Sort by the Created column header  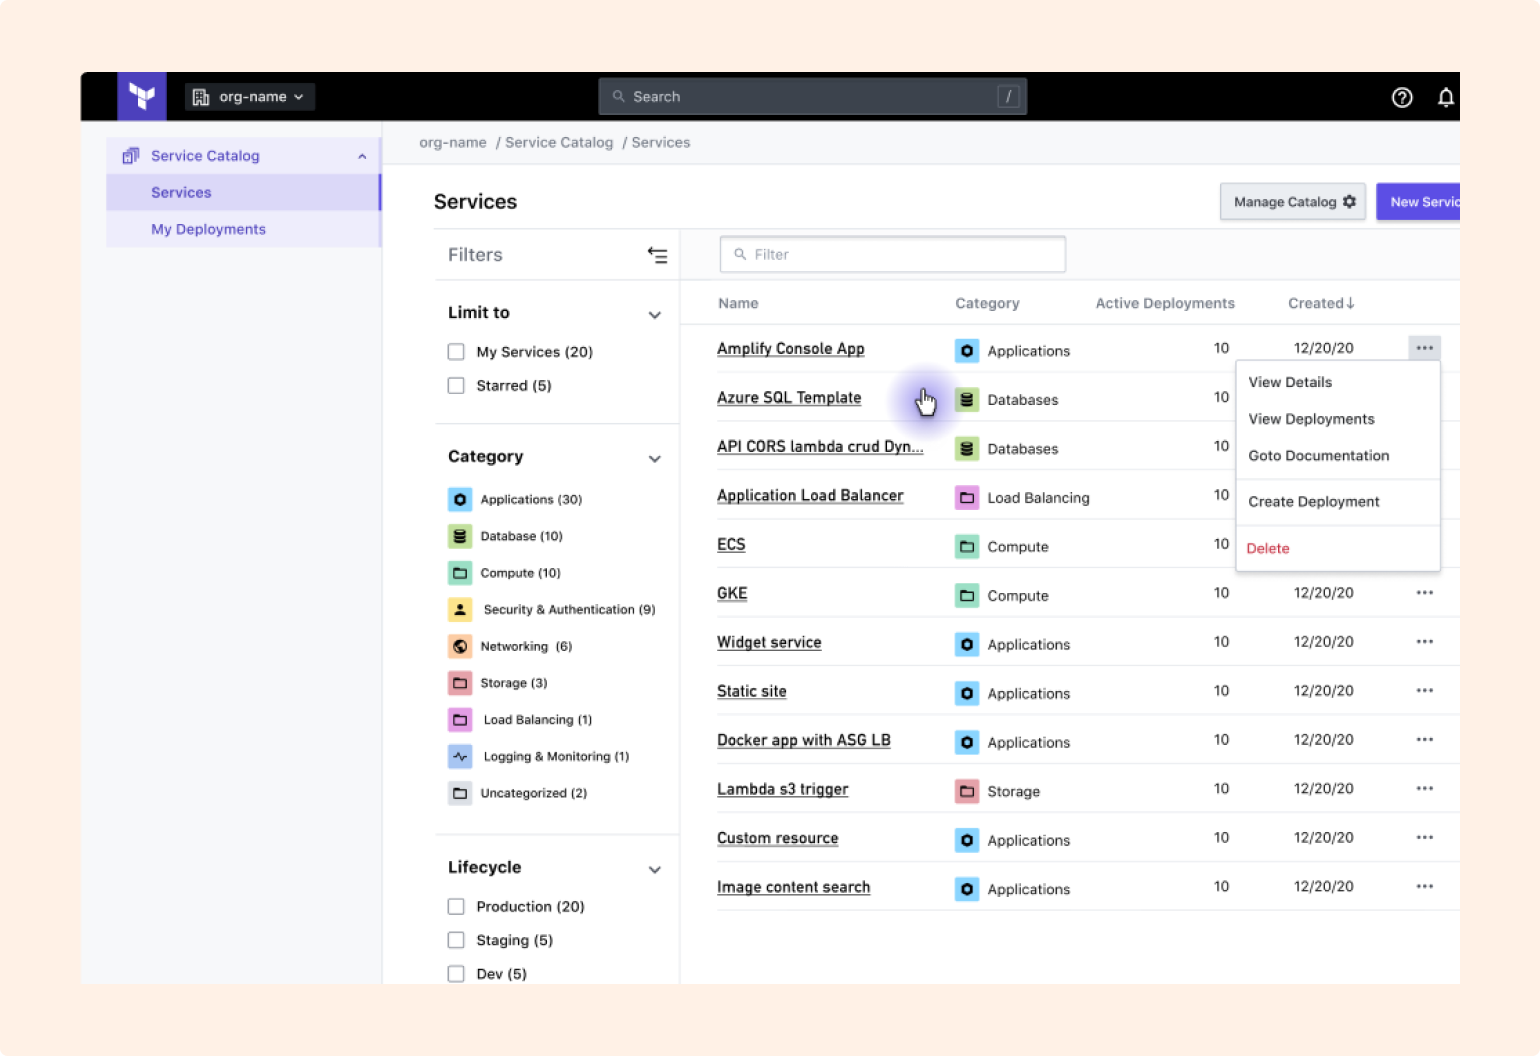coord(1321,304)
